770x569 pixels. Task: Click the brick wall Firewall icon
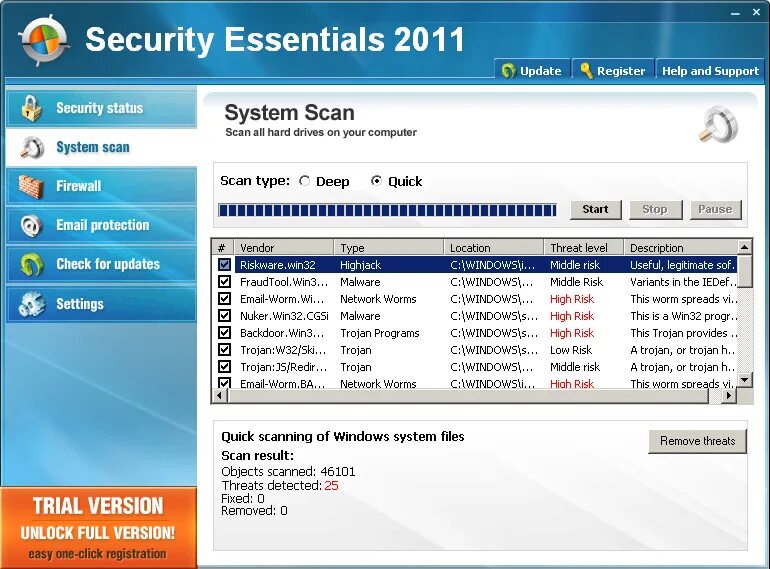coord(31,187)
